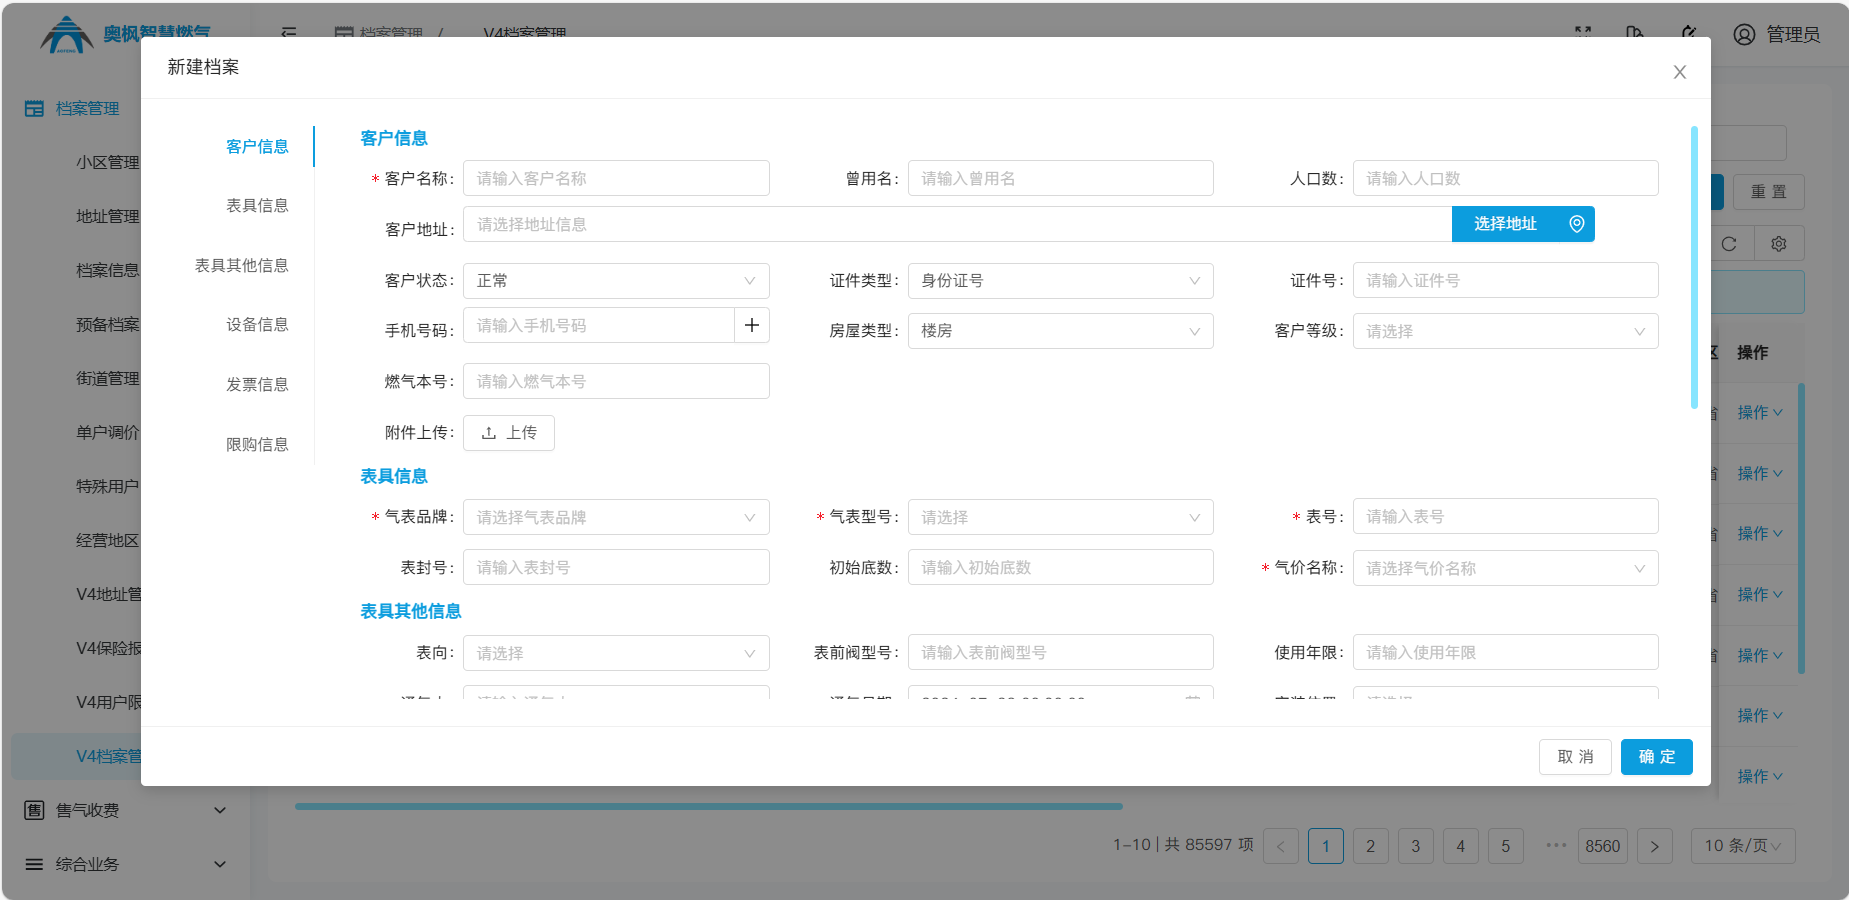
Task: Click the next page arrow
Action: tap(1655, 846)
